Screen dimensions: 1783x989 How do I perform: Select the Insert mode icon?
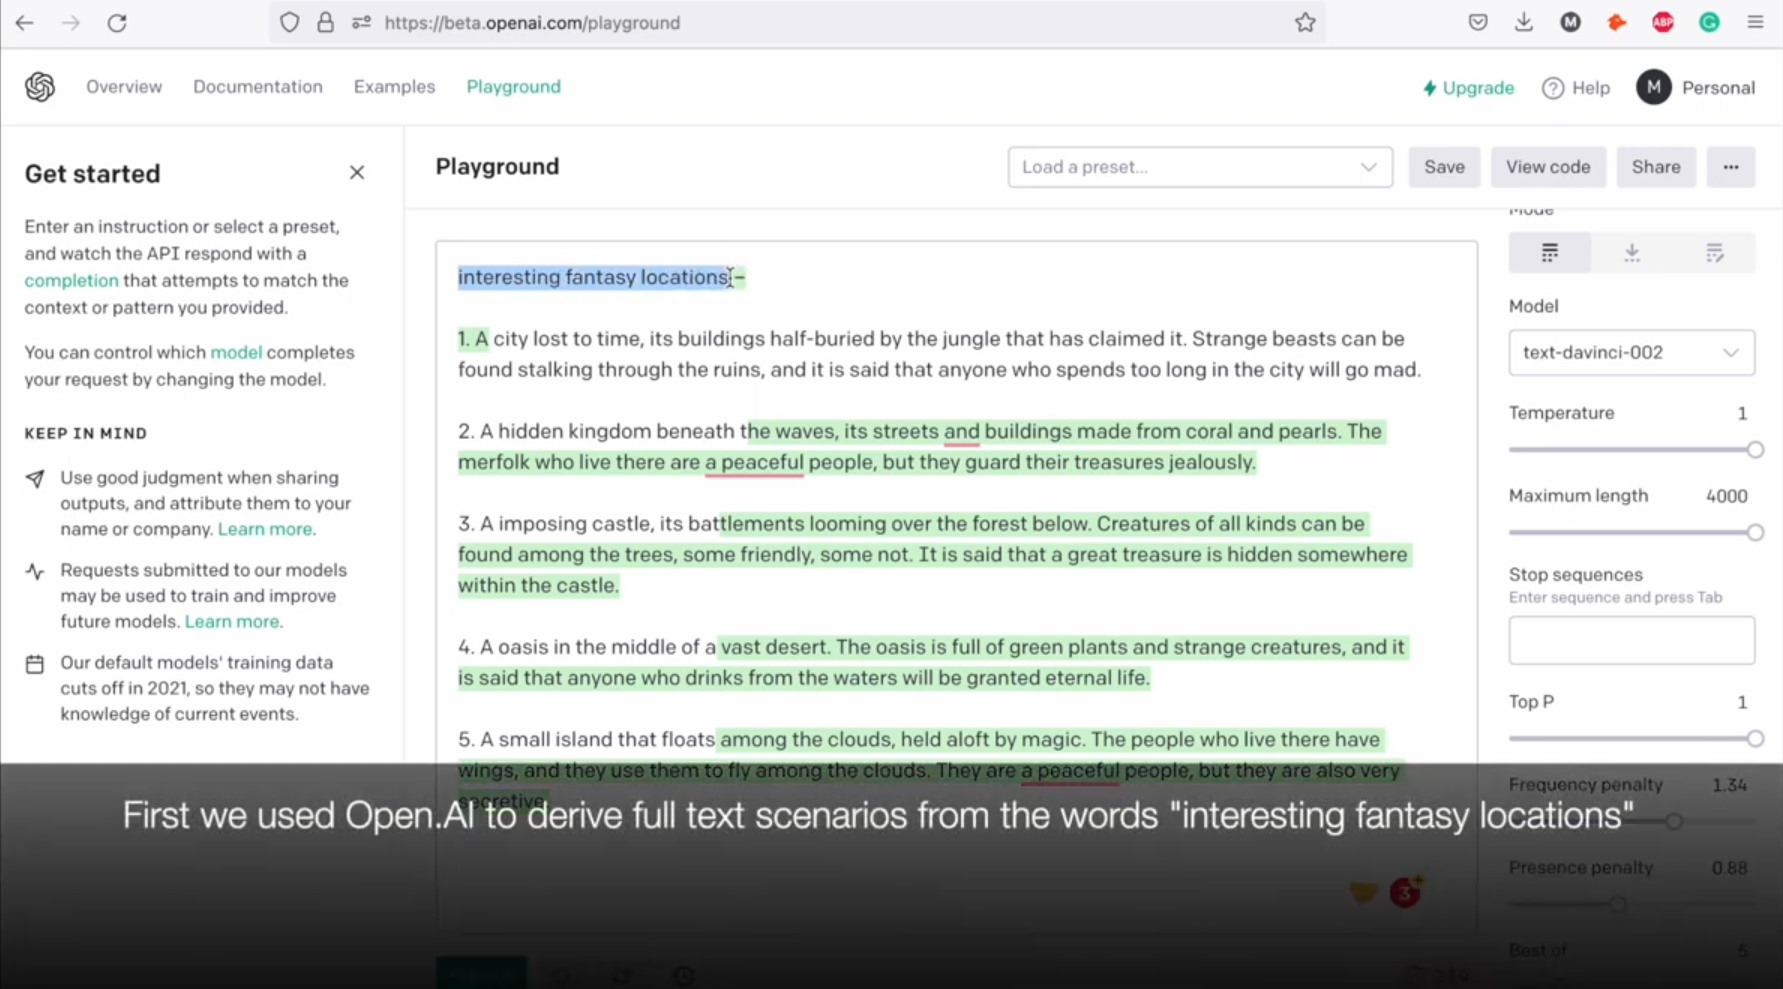1632,253
